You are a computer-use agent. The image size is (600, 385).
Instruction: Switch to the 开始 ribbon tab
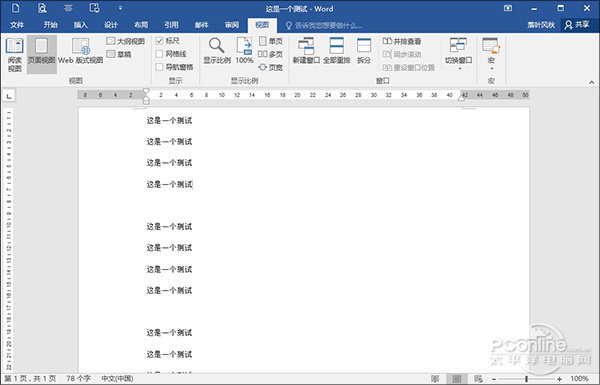(x=50, y=25)
